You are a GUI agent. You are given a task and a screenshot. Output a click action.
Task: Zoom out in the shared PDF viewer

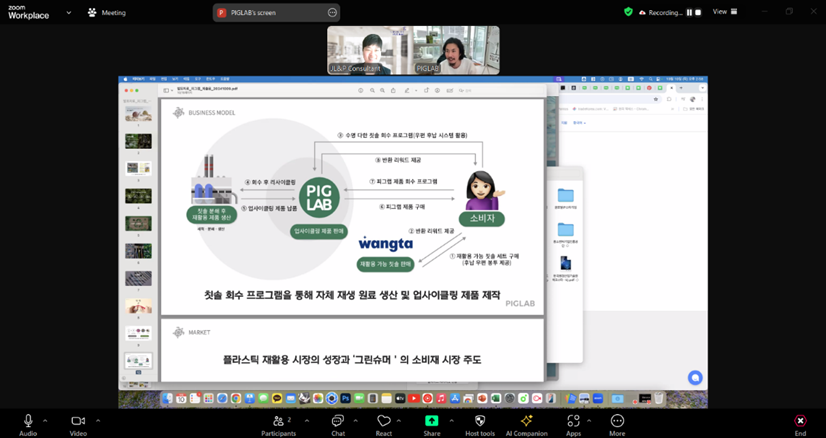click(x=372, y=91)
